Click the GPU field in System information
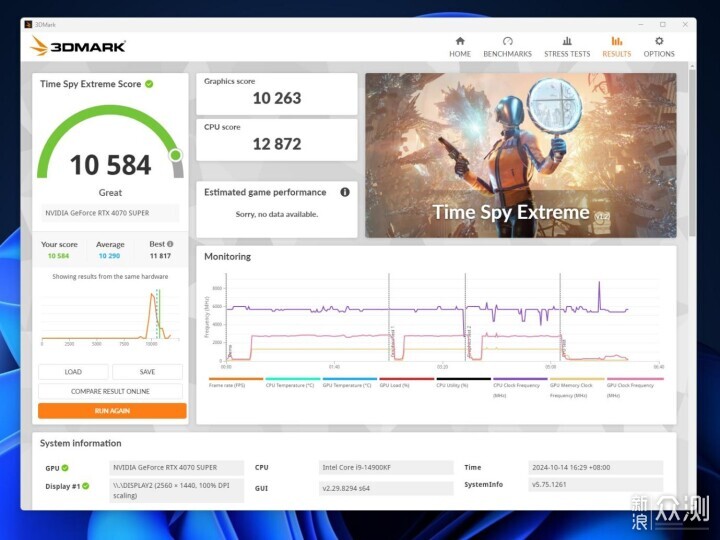The height and width of the screenshot is (540, 720). [x=177, y=467]
